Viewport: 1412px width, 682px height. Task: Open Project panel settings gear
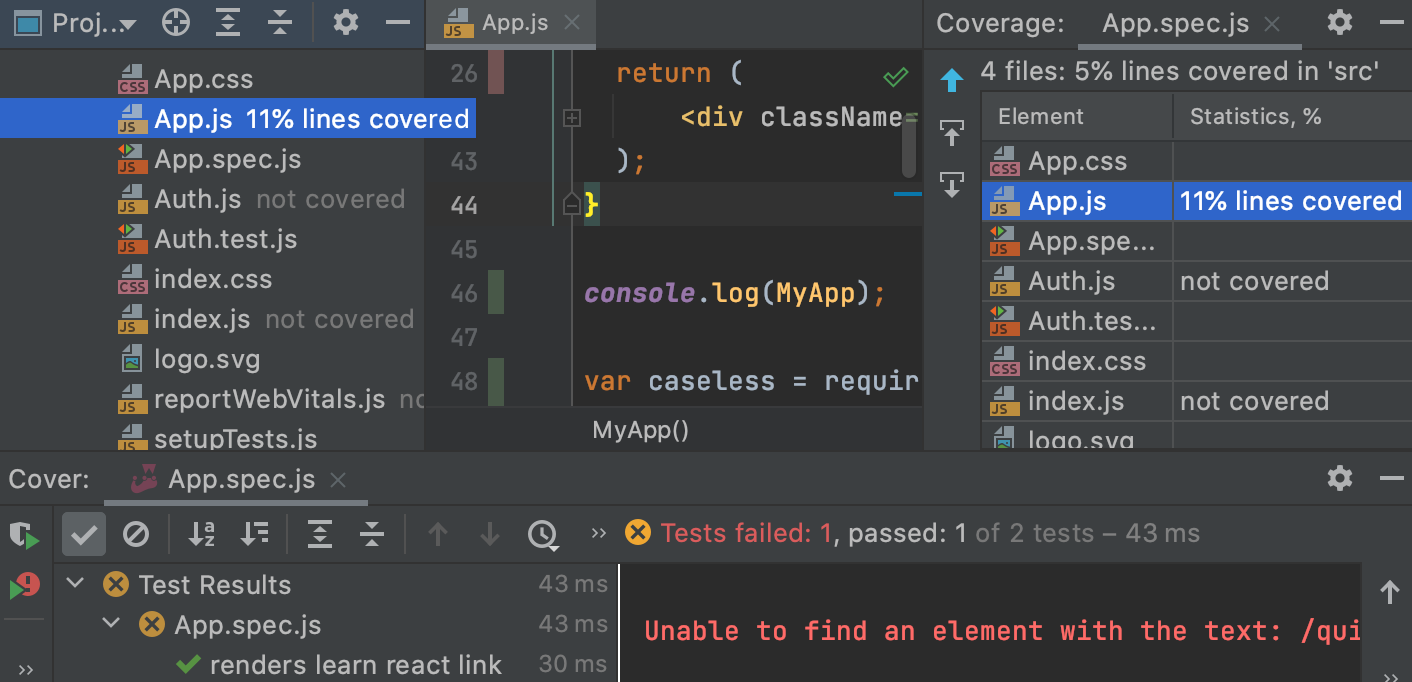[346, 22]
